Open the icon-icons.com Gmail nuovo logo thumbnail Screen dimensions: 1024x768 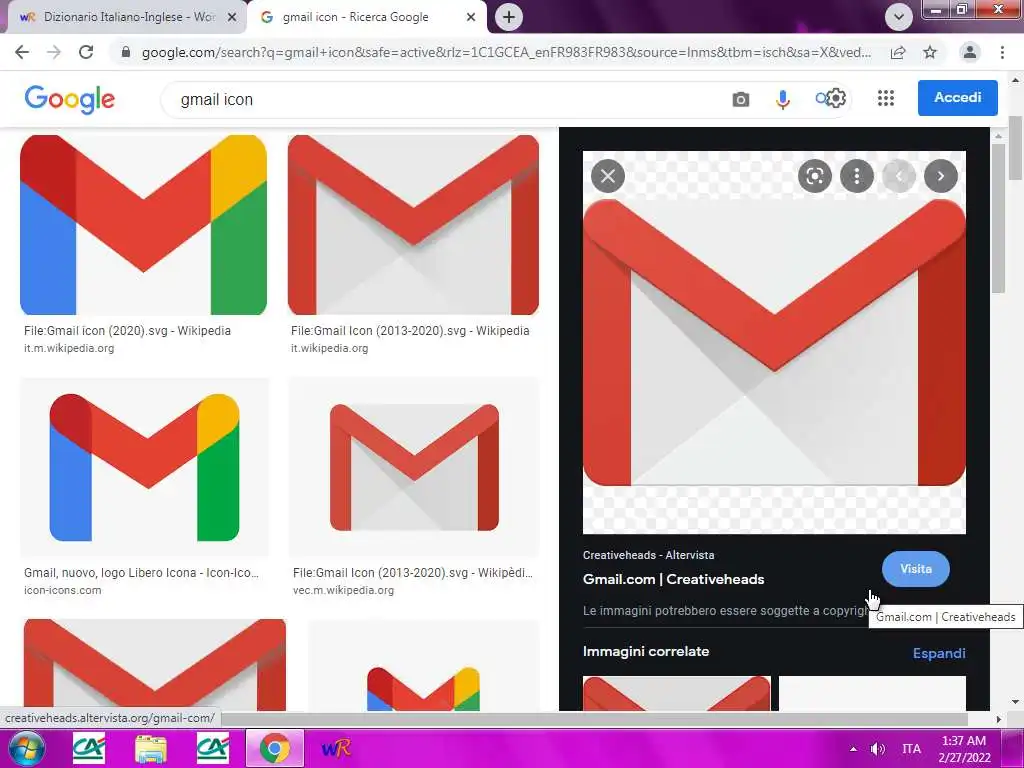click(144, 467)
